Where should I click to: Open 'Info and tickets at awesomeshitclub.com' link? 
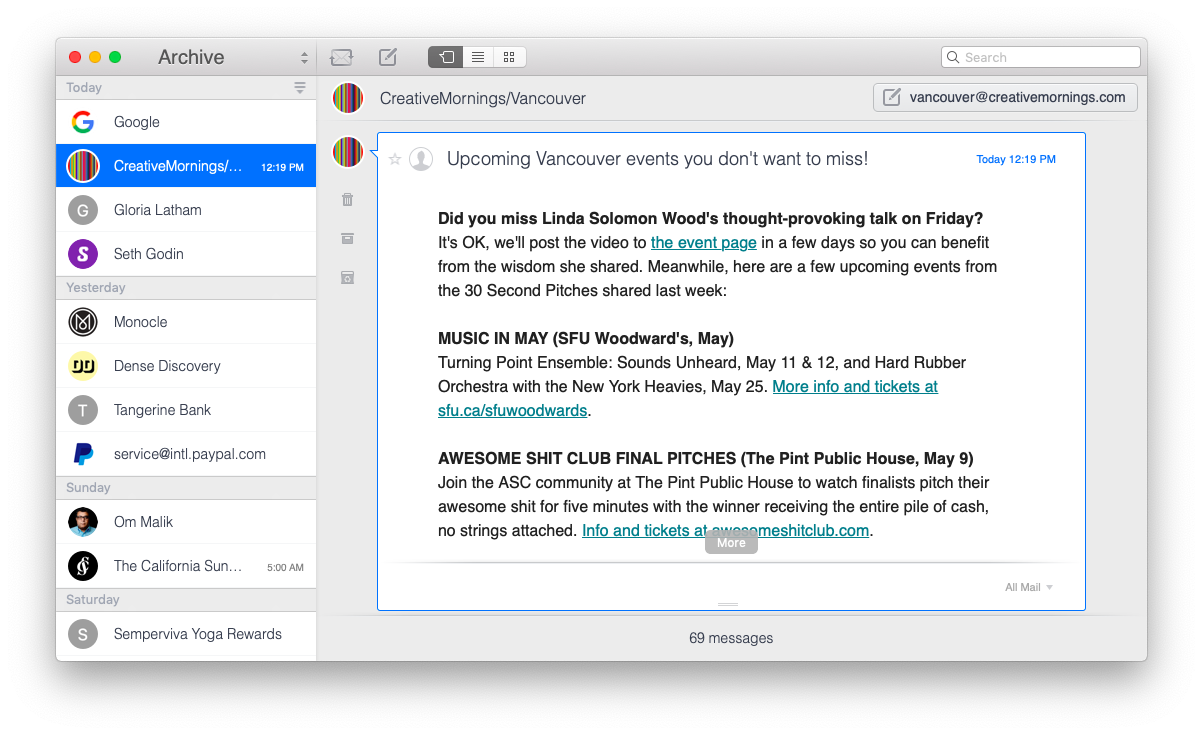pyautogui.click(x=725, y=530)
